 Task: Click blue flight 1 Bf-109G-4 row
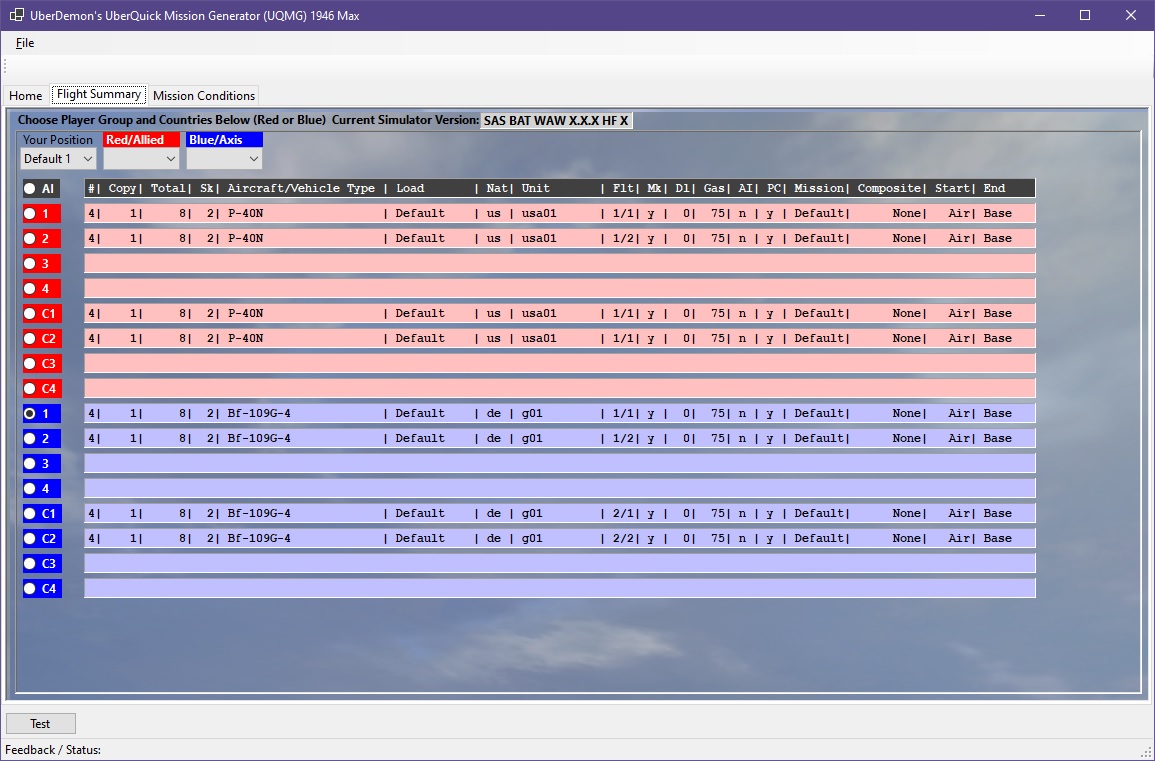[560, 414]
